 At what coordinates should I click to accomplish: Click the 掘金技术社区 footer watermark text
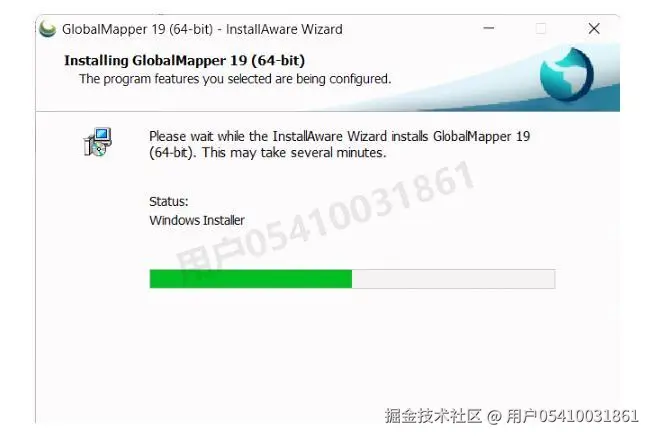point(433,416)
